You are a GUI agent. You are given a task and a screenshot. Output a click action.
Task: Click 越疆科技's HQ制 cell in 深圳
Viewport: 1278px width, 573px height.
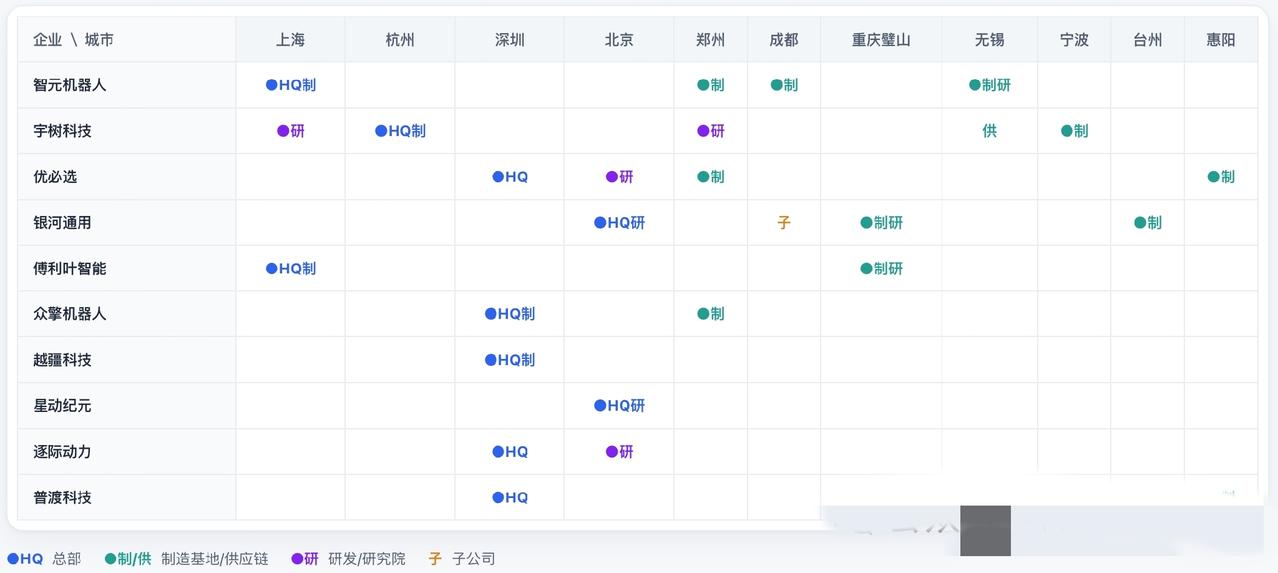coord(510,360)
